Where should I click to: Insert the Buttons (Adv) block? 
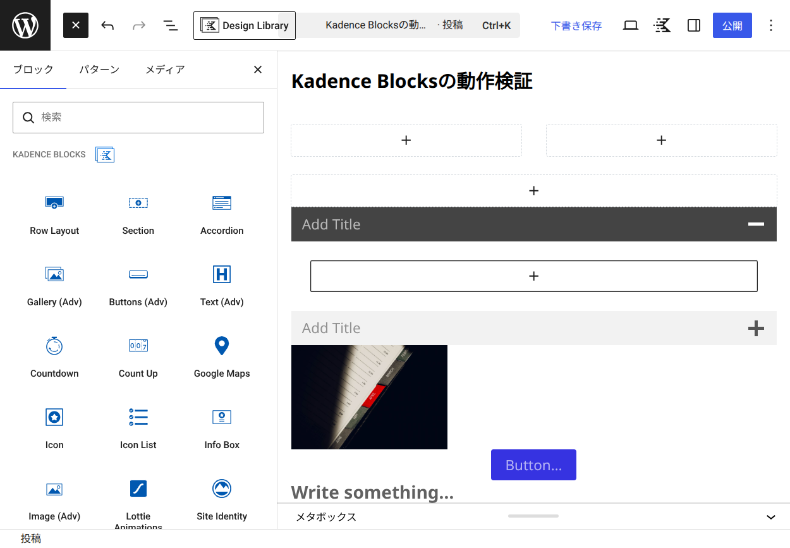[x=138, y=287]
